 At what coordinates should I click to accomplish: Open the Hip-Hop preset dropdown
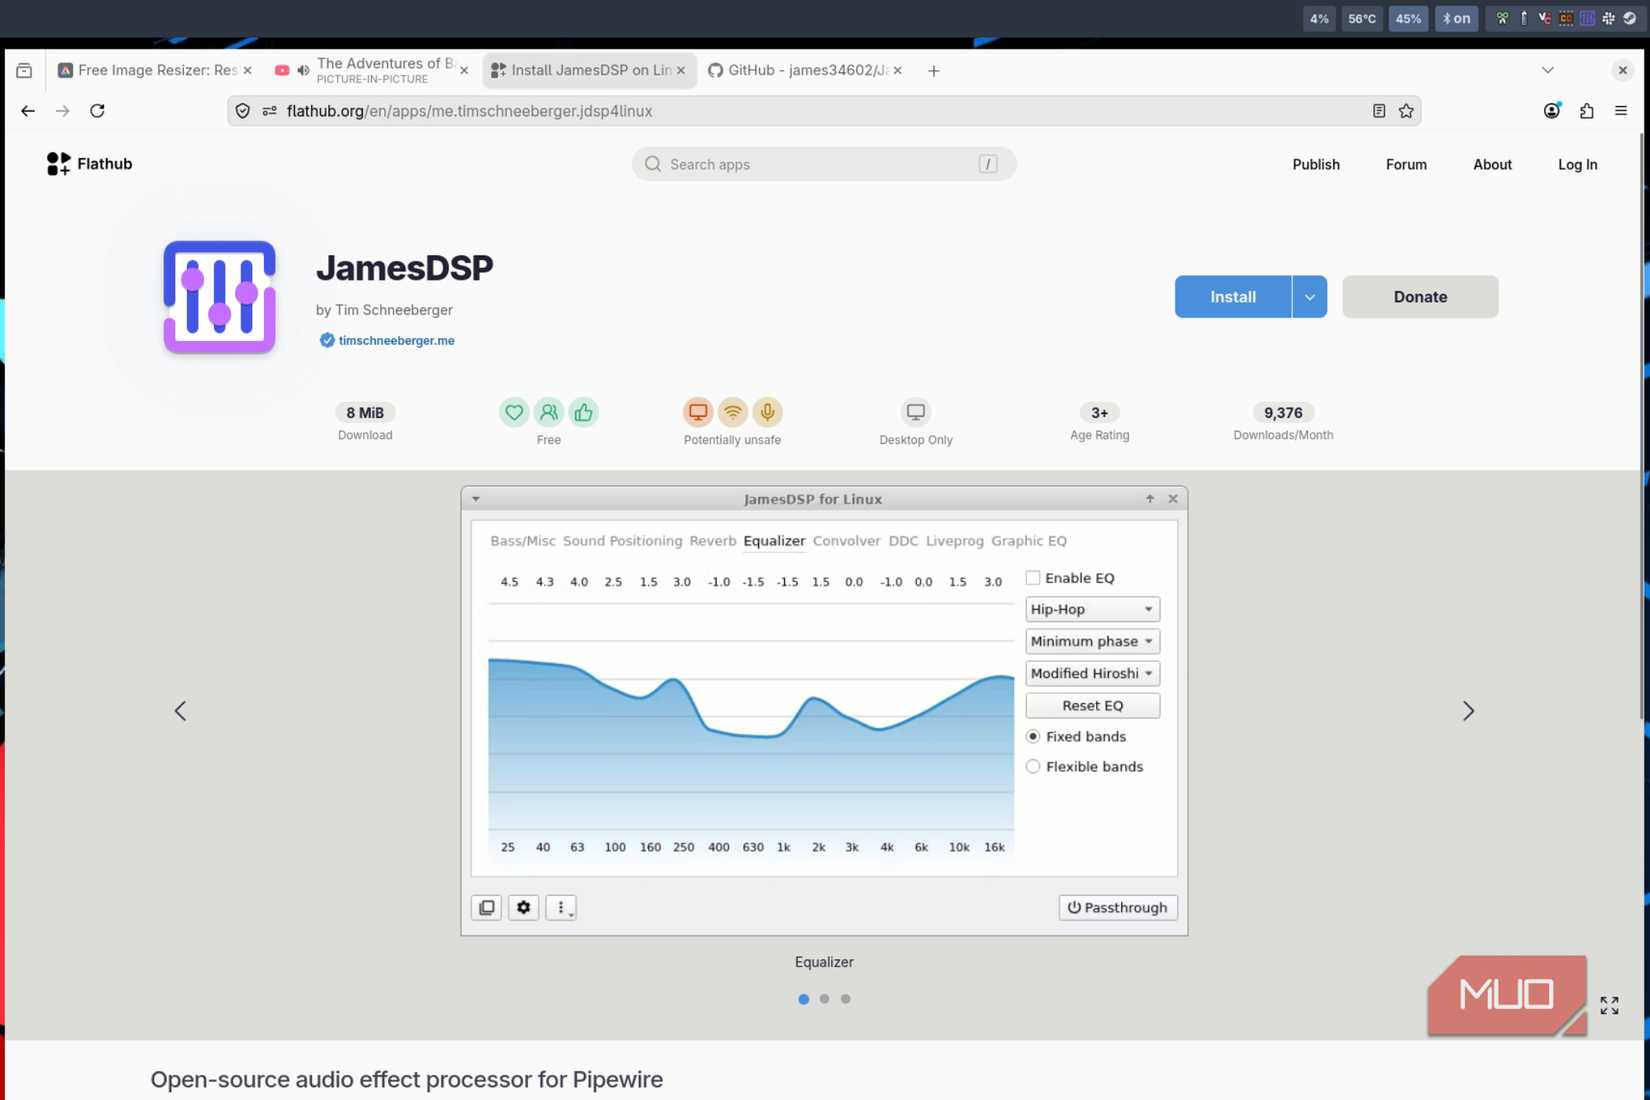[x=1092, y=609]
